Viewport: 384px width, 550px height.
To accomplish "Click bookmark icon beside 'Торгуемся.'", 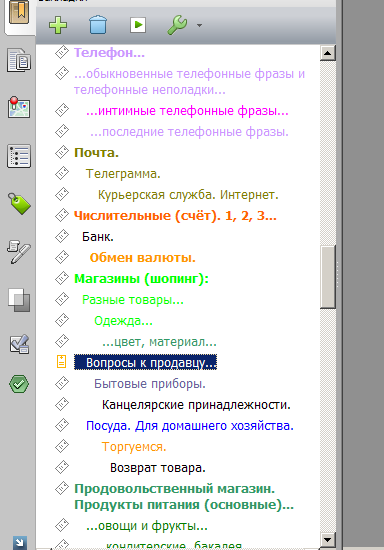I will coord(62,447).
